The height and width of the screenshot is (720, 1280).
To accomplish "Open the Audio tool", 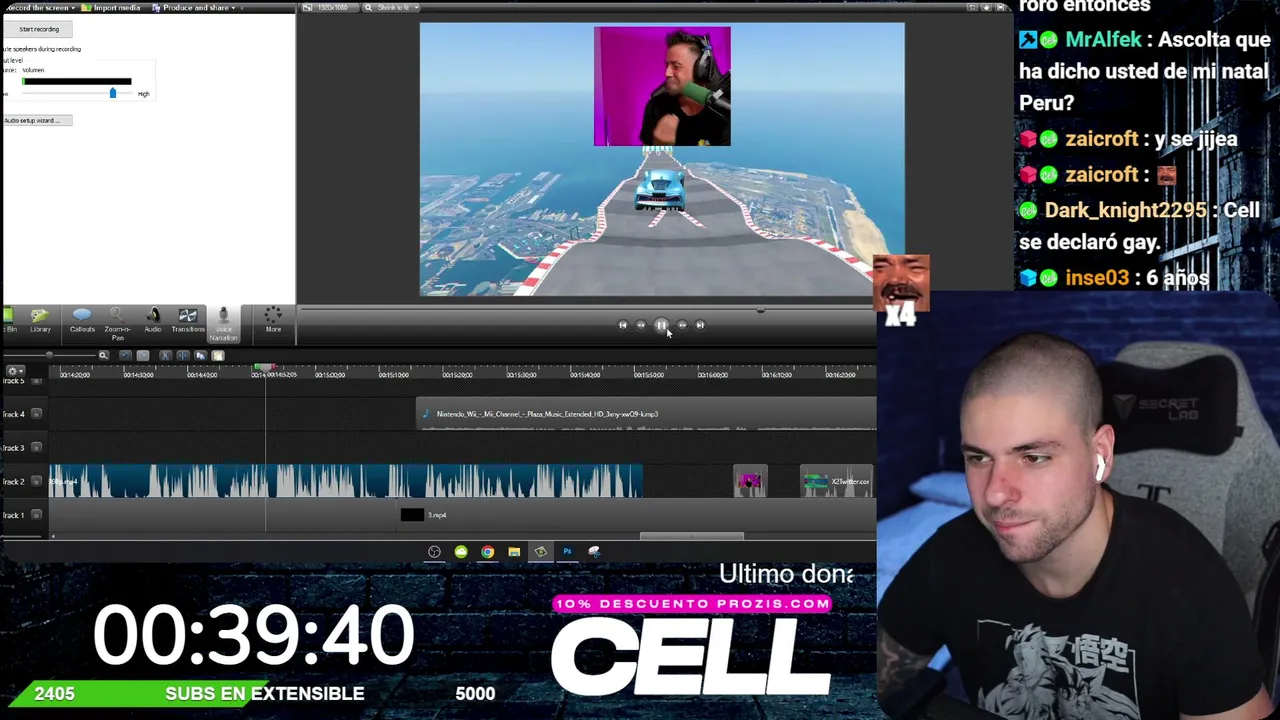I will click(152, 321).
